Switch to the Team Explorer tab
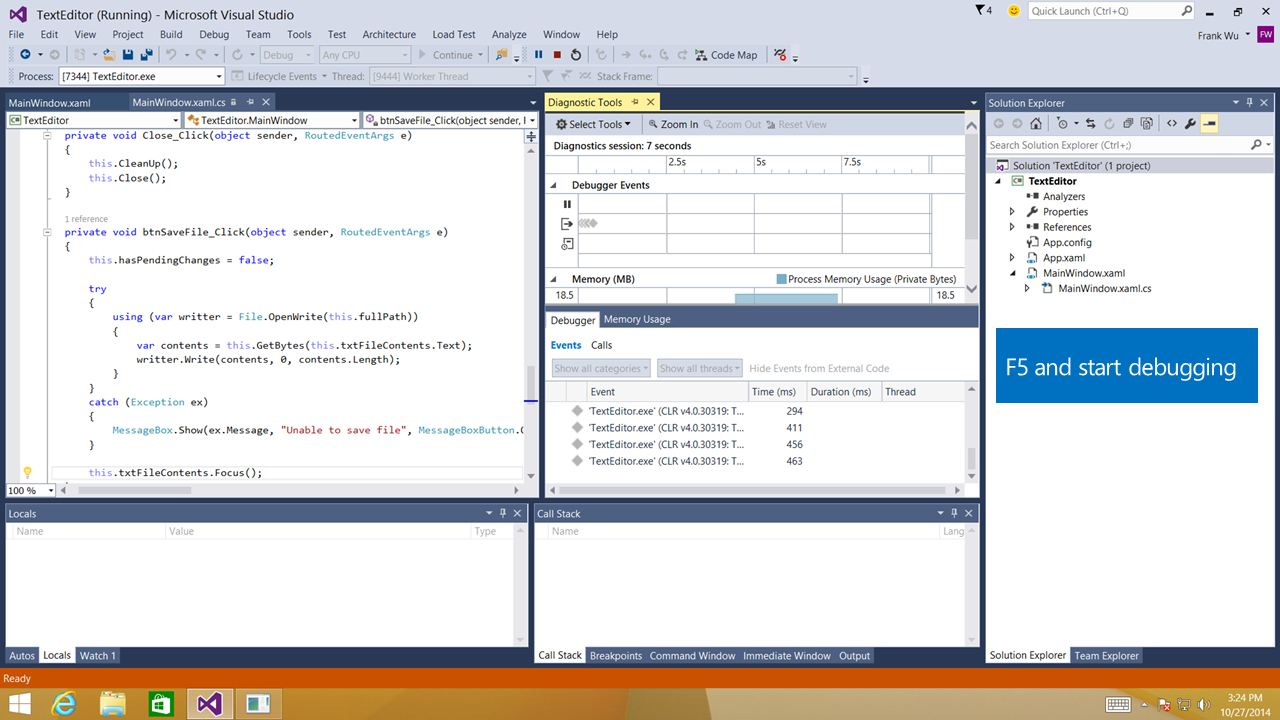Screen dimensions: 1280x720 [1106, 656]
